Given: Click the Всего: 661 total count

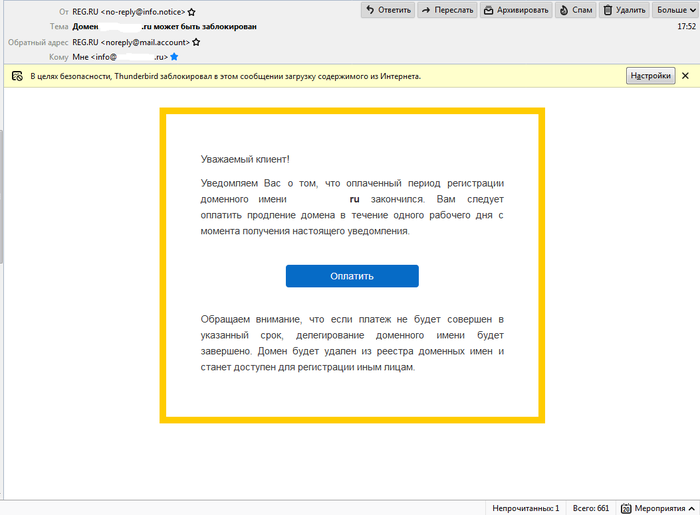Looking at the screenshot, I should [x=591, y=507].
